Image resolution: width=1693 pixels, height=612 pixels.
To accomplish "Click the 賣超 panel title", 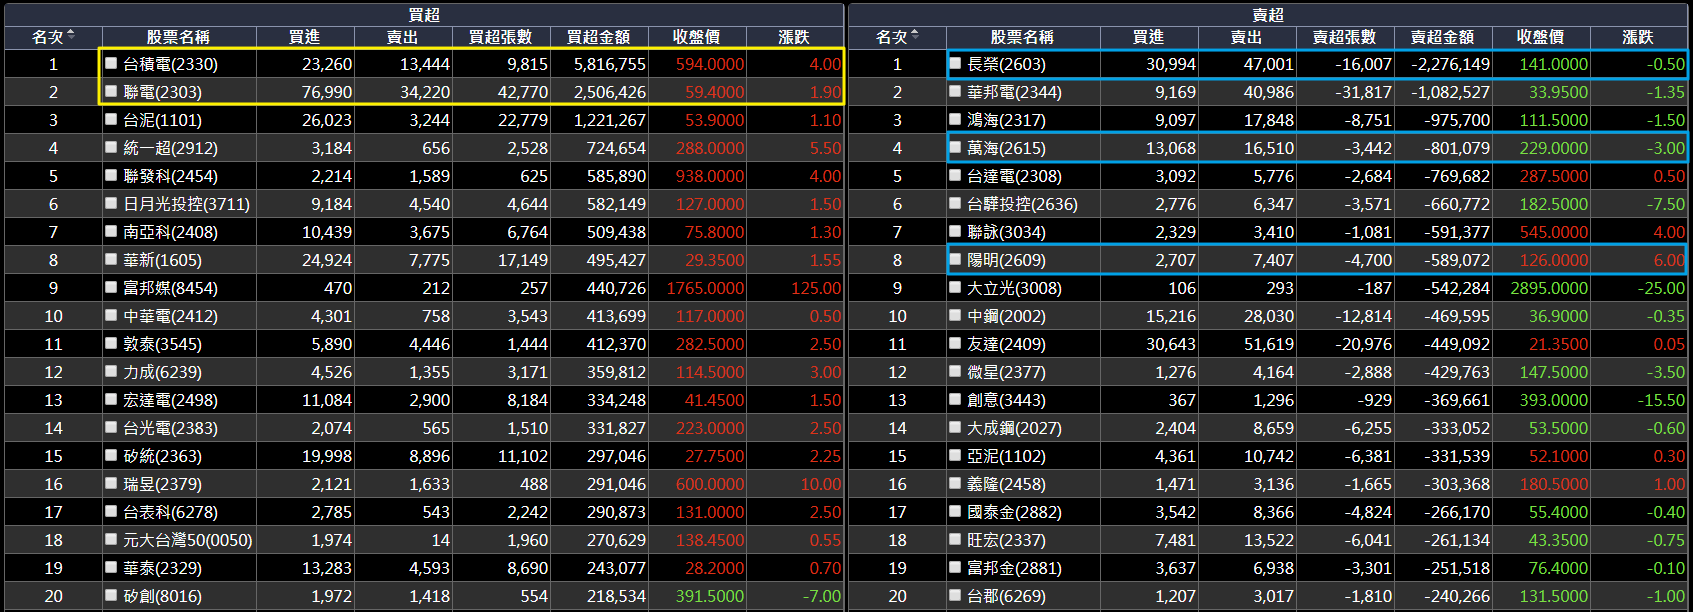I will [x=1268, y=15].
